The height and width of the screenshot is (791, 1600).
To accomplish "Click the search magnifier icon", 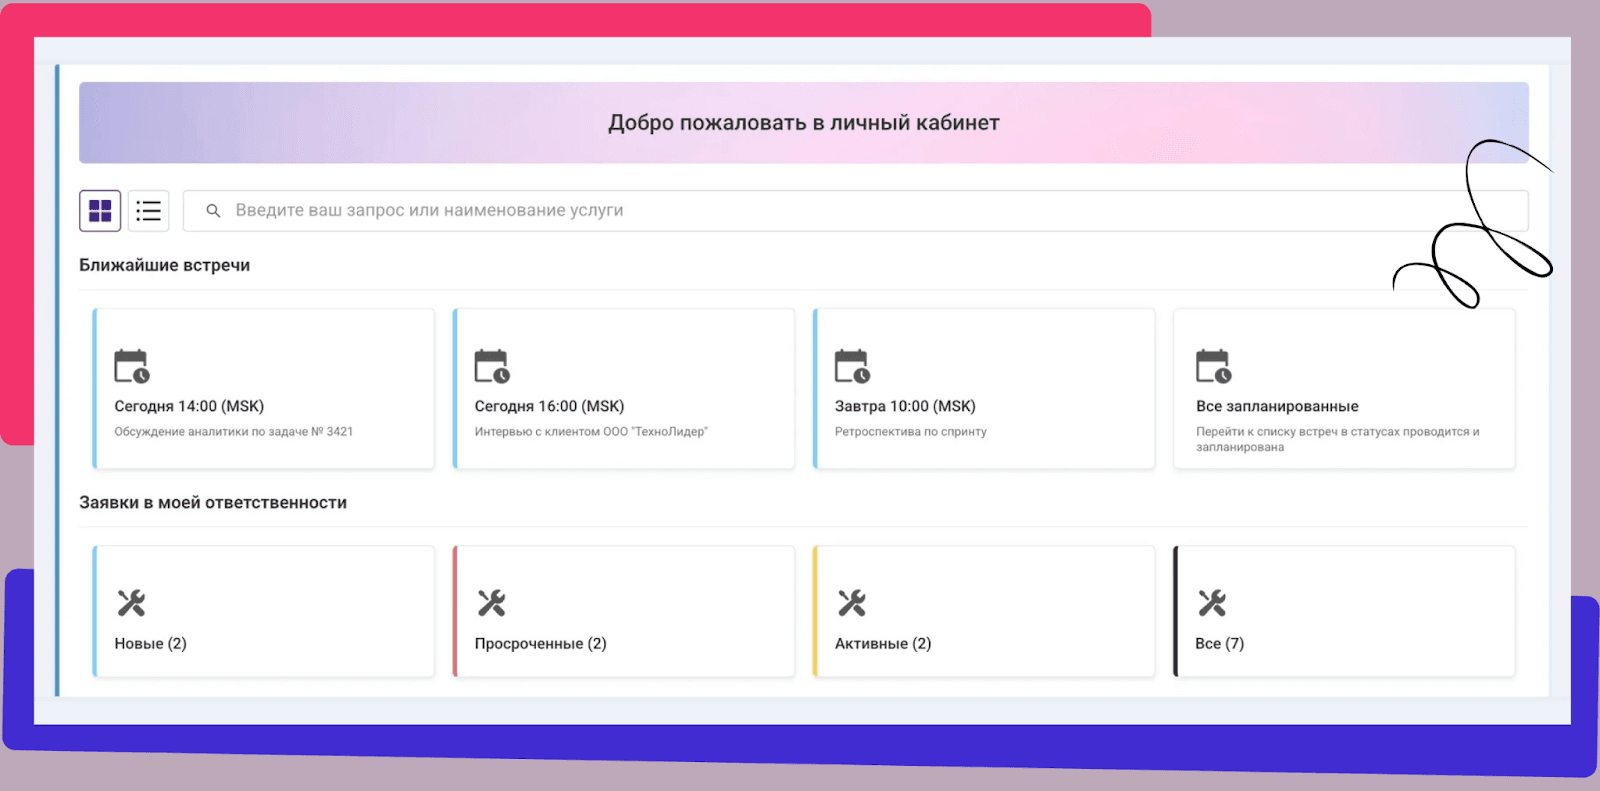I will (213, 211).
